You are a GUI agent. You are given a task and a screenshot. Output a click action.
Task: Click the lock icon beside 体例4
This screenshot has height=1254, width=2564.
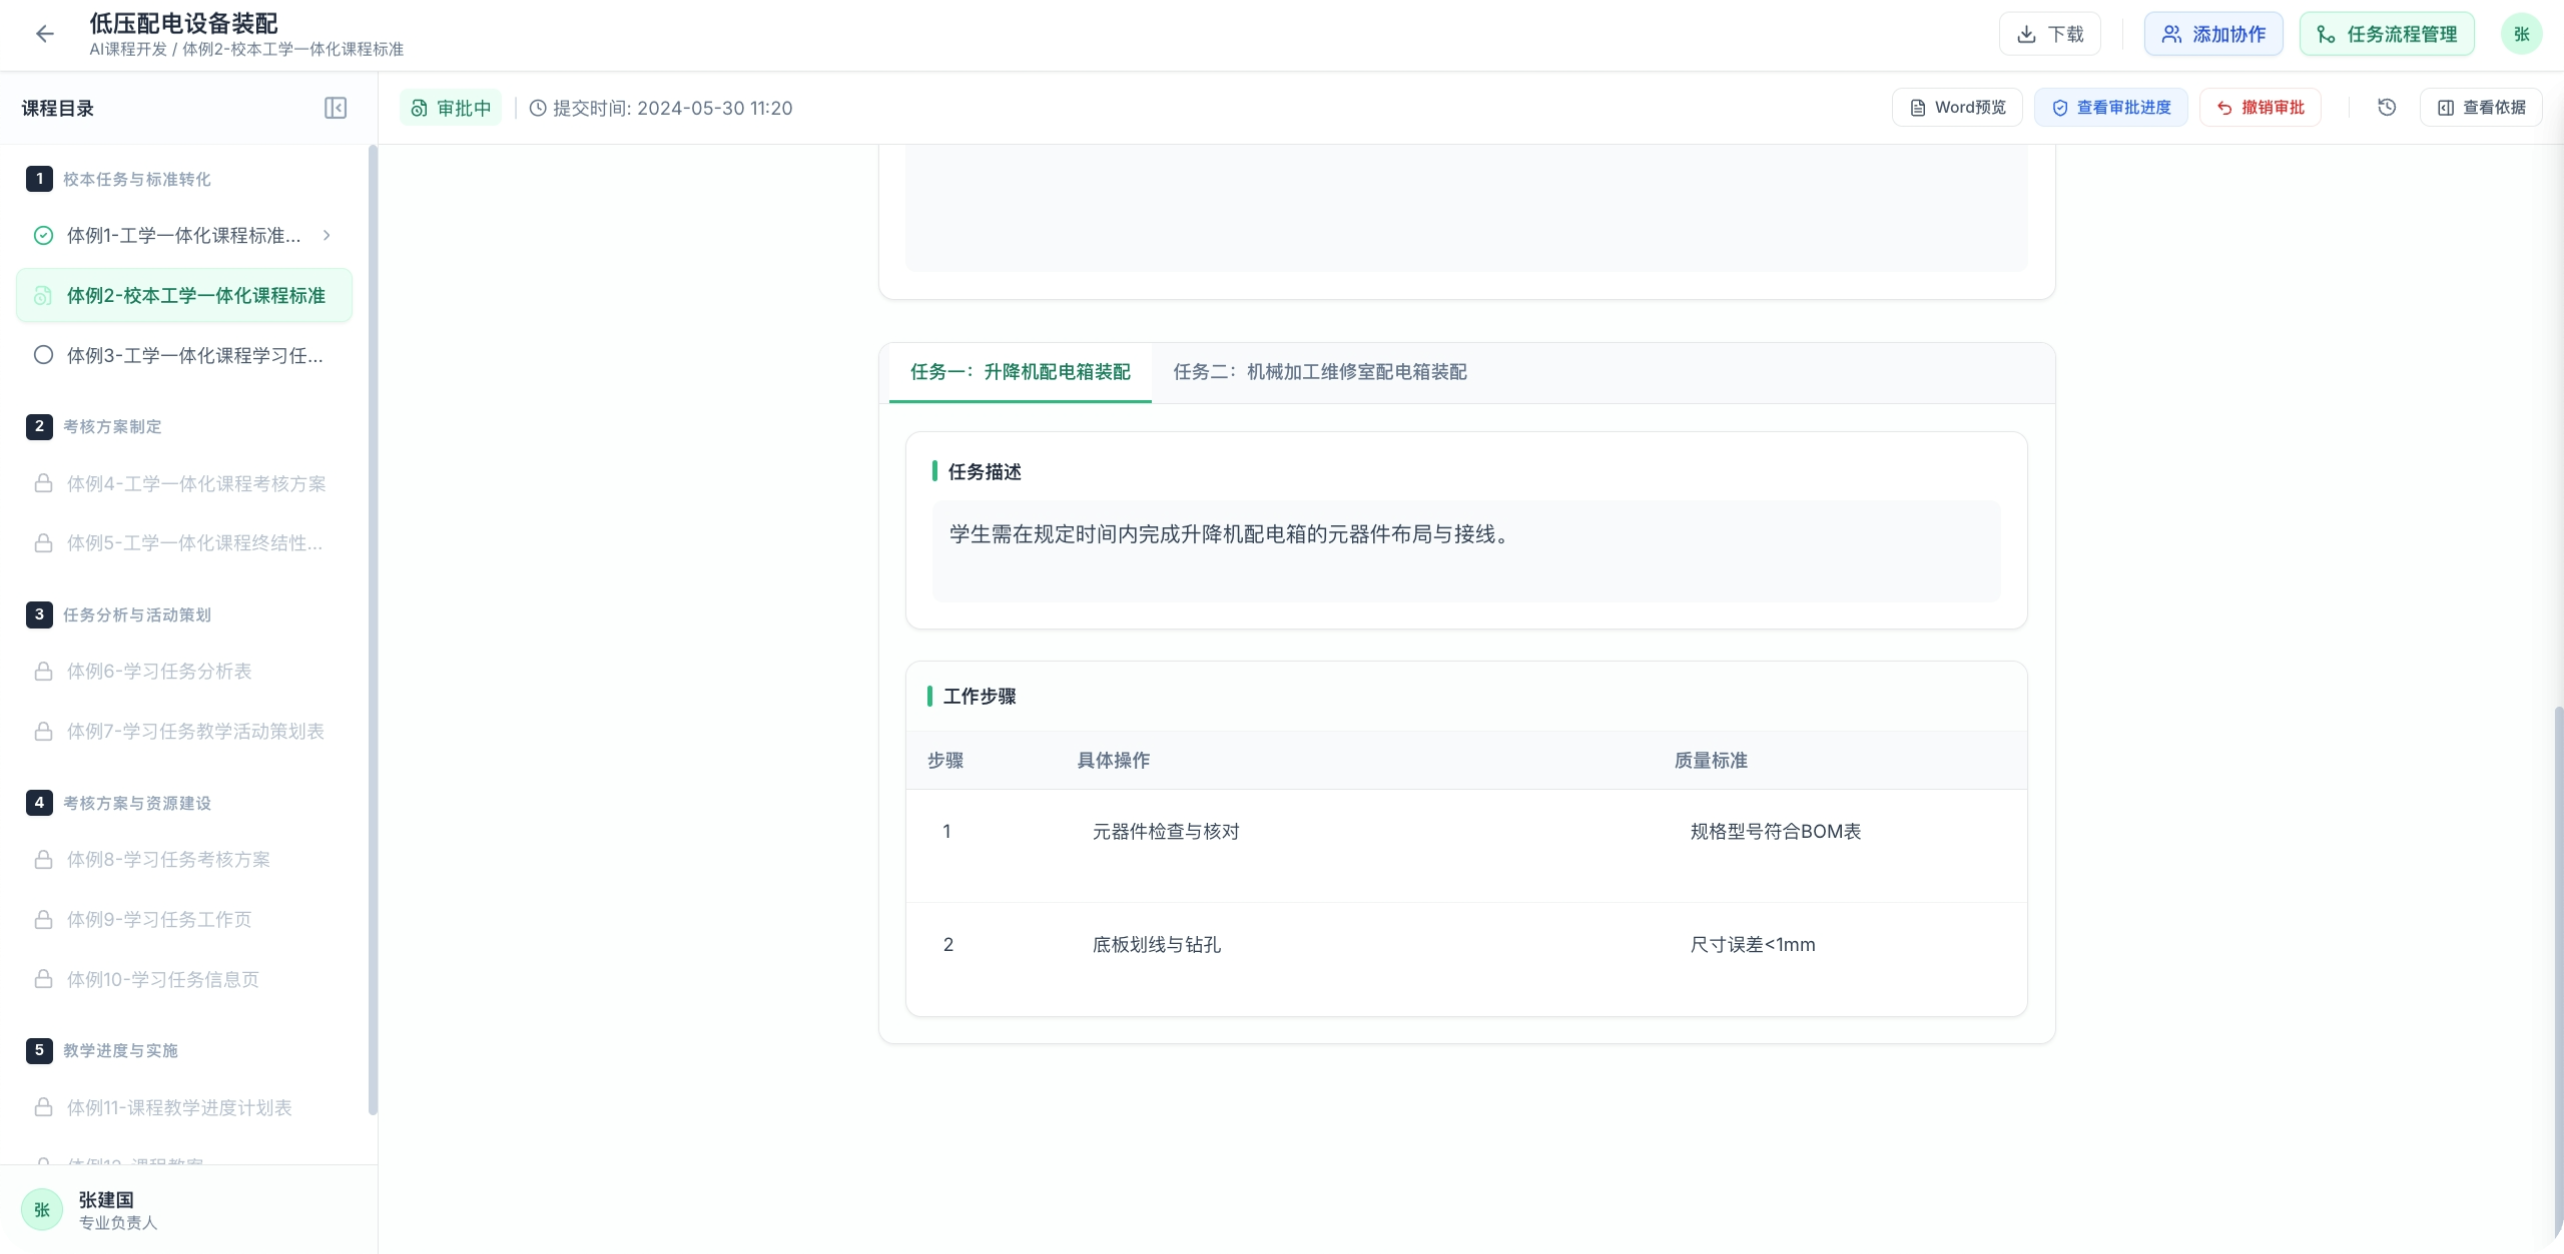[x=43, y=484]
